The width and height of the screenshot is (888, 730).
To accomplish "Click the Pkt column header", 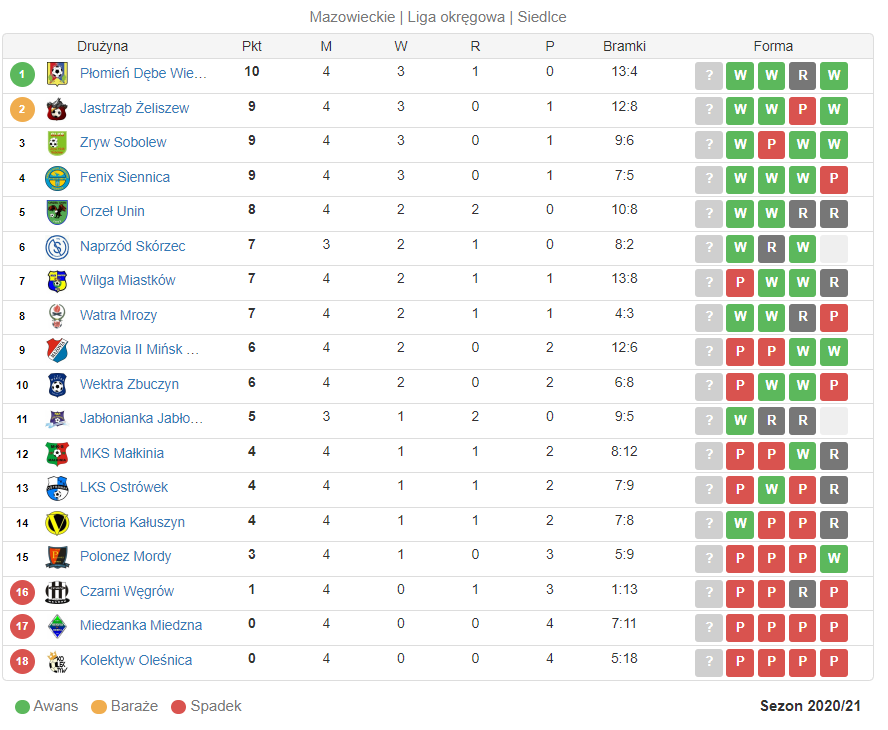I will coord(251,46).
